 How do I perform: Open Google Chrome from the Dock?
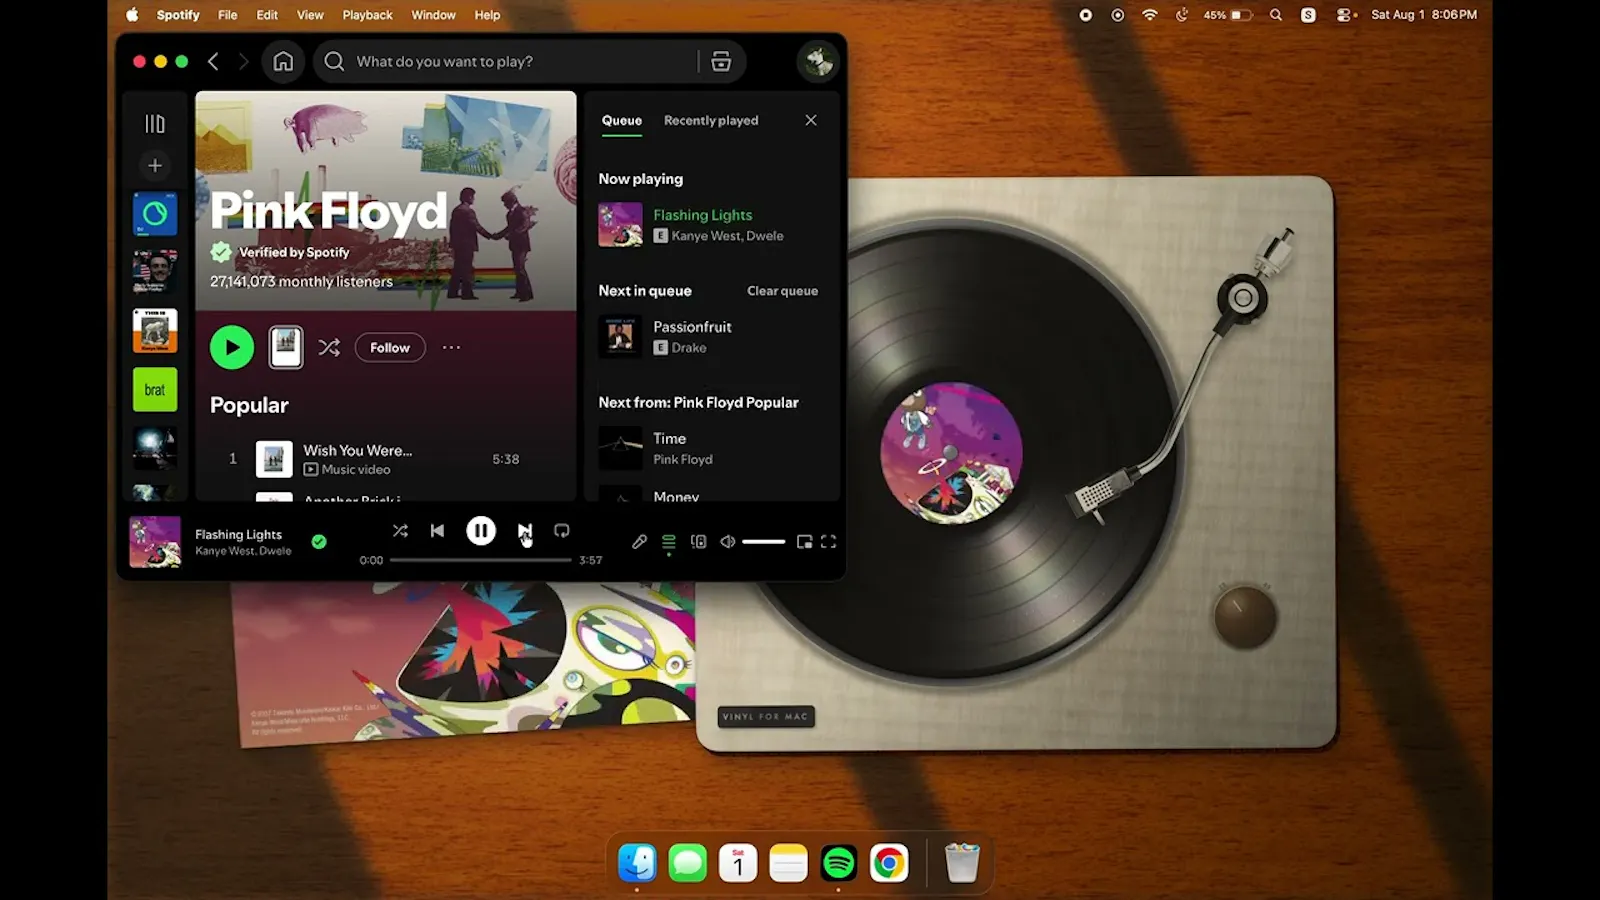pos(889,863)
